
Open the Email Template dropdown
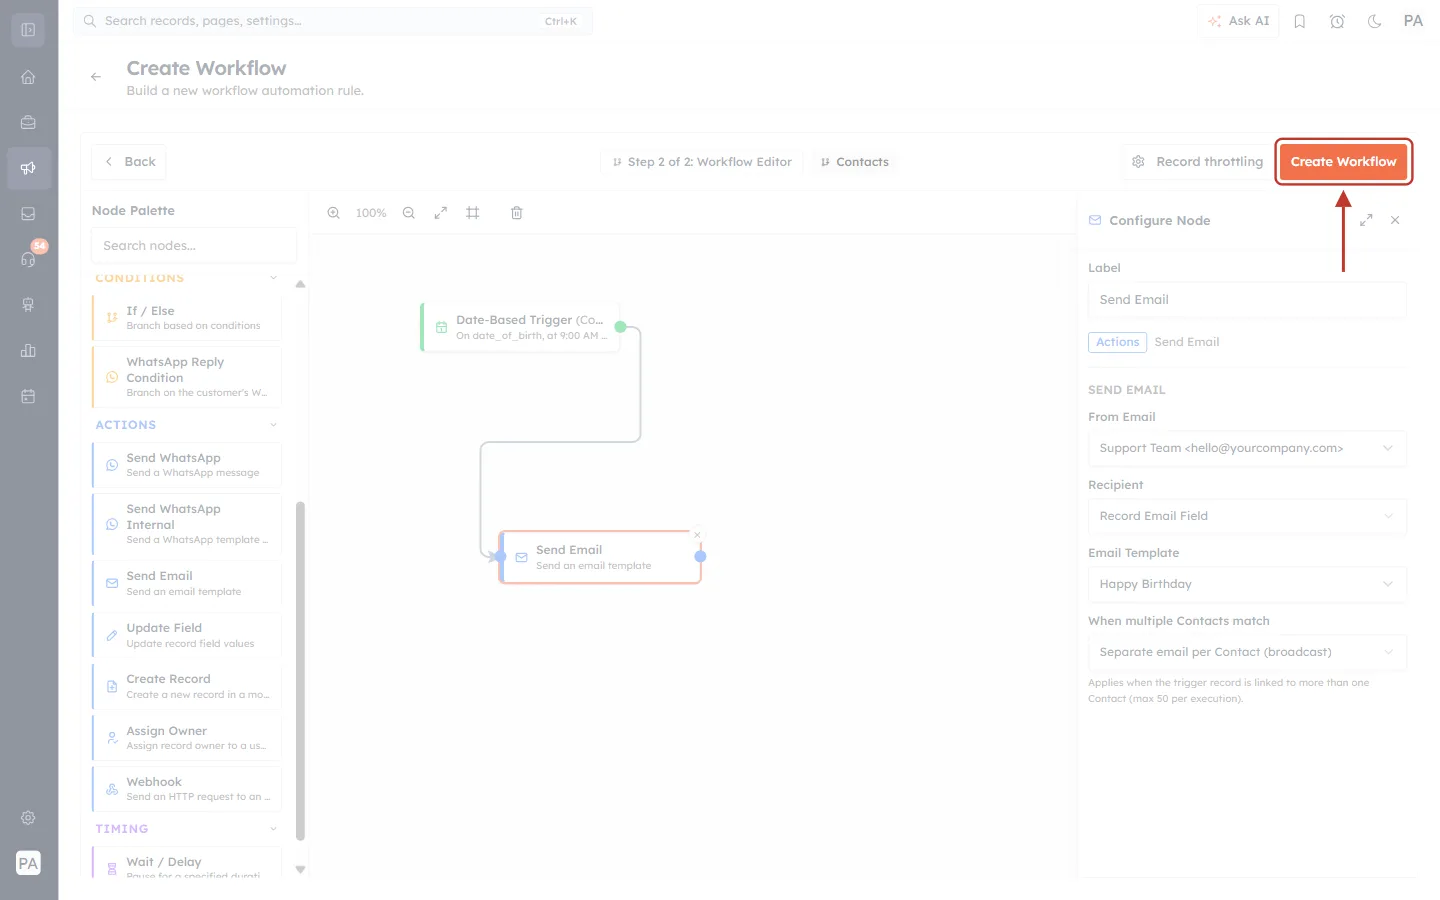(1247, 584)
